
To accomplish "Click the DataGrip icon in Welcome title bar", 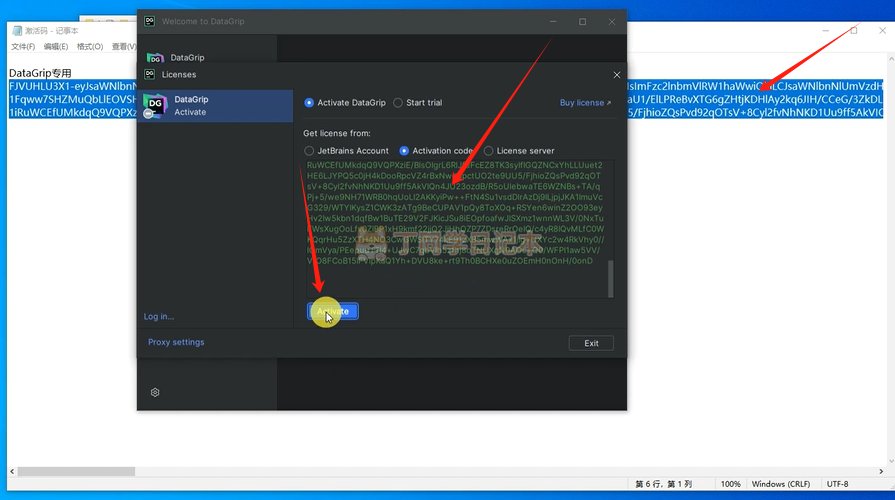I will point(150,21).
